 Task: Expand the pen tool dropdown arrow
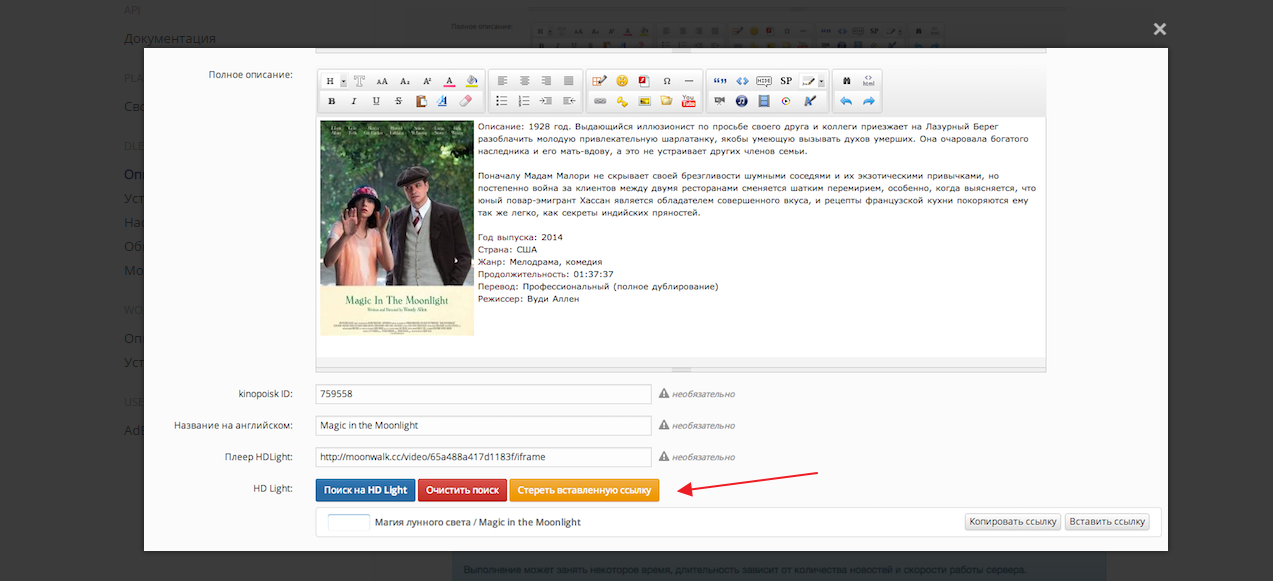[821, 81]
